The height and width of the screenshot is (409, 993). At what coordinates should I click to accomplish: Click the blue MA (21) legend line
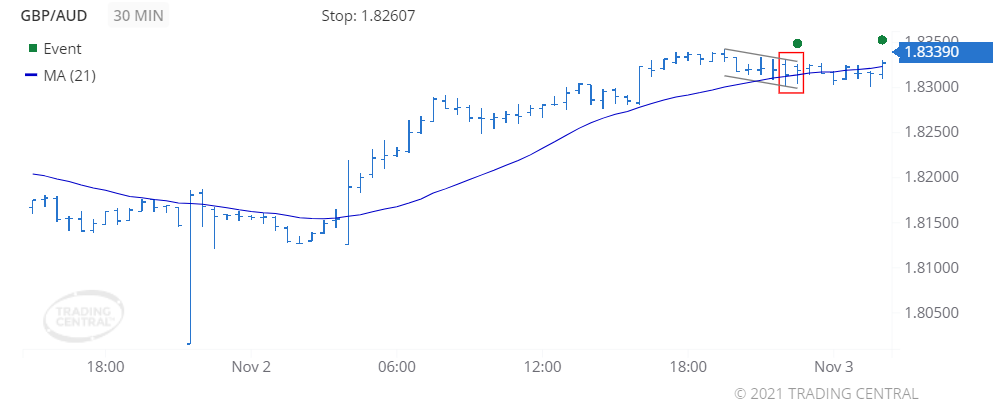[32, 75]
